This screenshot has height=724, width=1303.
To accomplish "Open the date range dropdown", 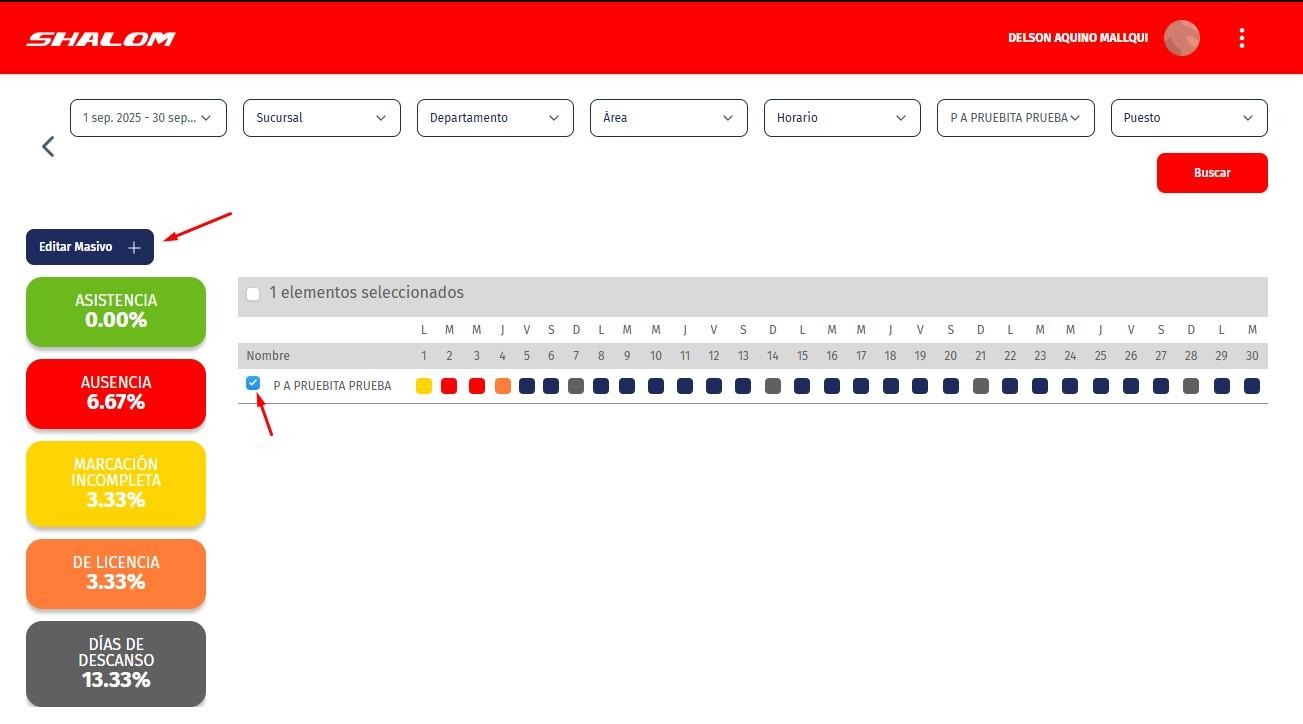I will (148, 118).
